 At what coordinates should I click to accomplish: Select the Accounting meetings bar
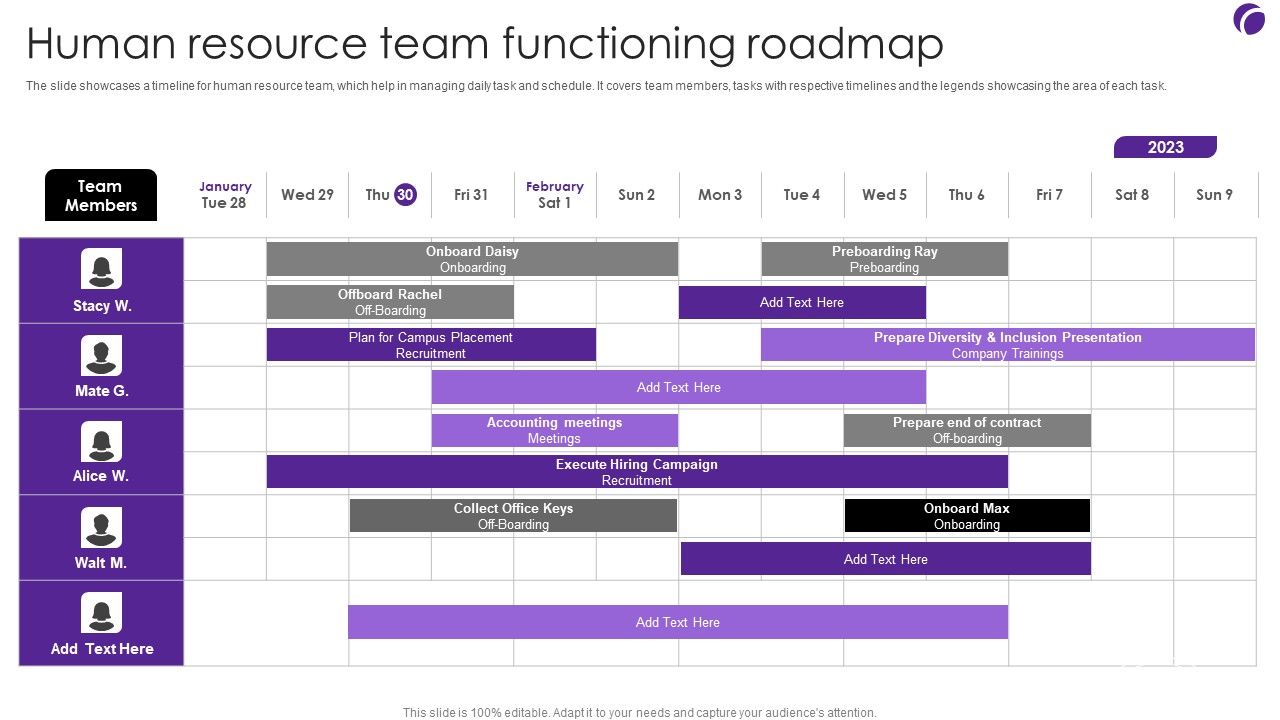[555, 430]
